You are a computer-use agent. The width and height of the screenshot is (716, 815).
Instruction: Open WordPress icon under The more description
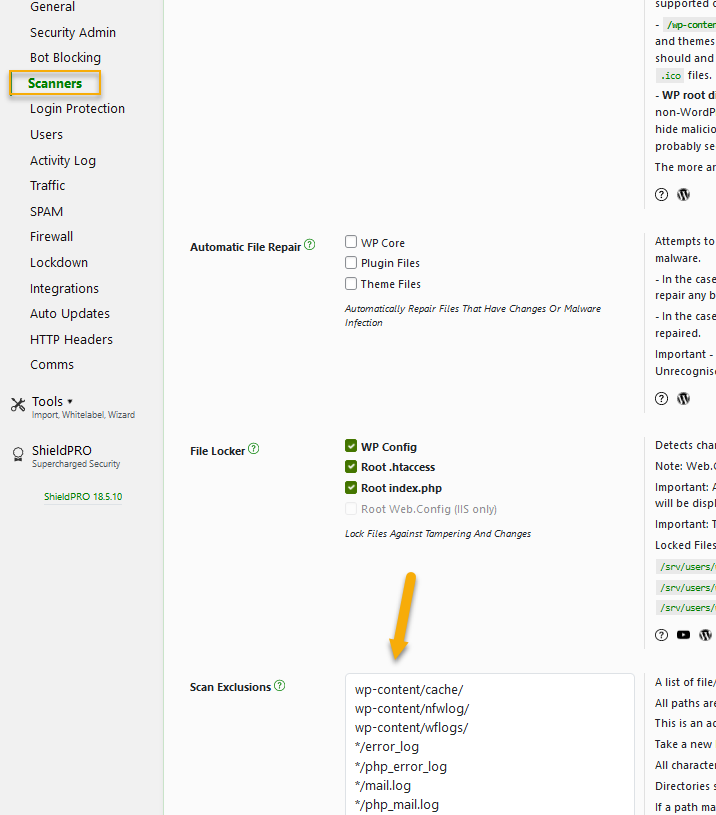point(683,194)
